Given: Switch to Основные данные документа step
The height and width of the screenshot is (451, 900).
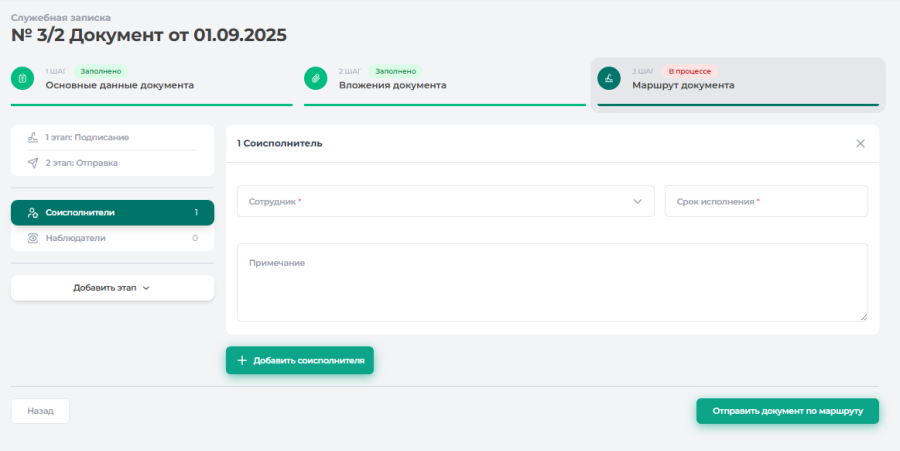Looking at the screenshot, I should tap(120, 85).
